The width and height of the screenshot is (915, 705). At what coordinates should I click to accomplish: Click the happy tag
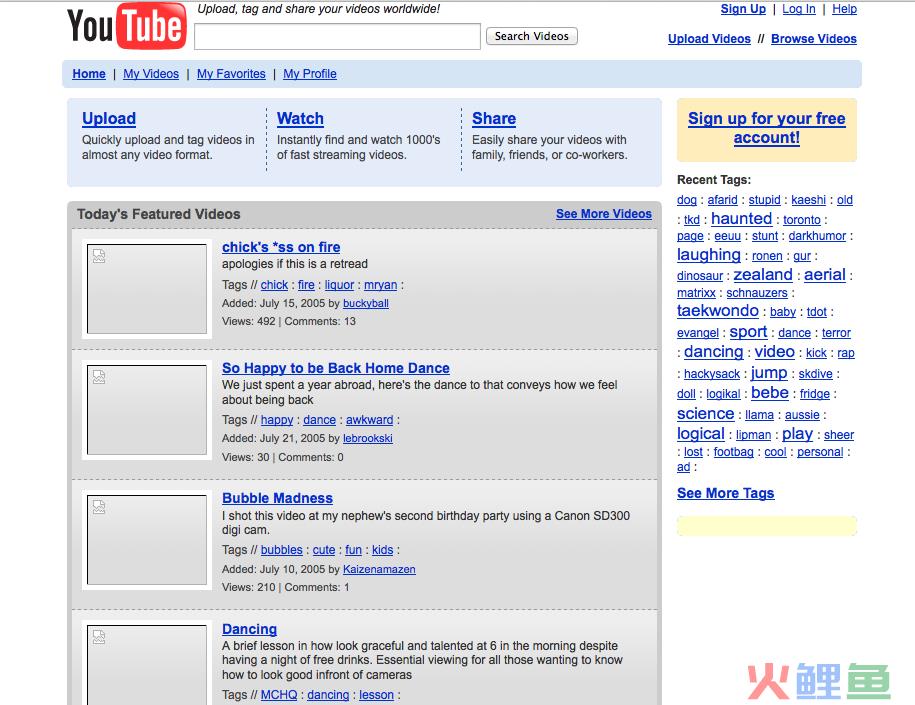coord(277,420)
